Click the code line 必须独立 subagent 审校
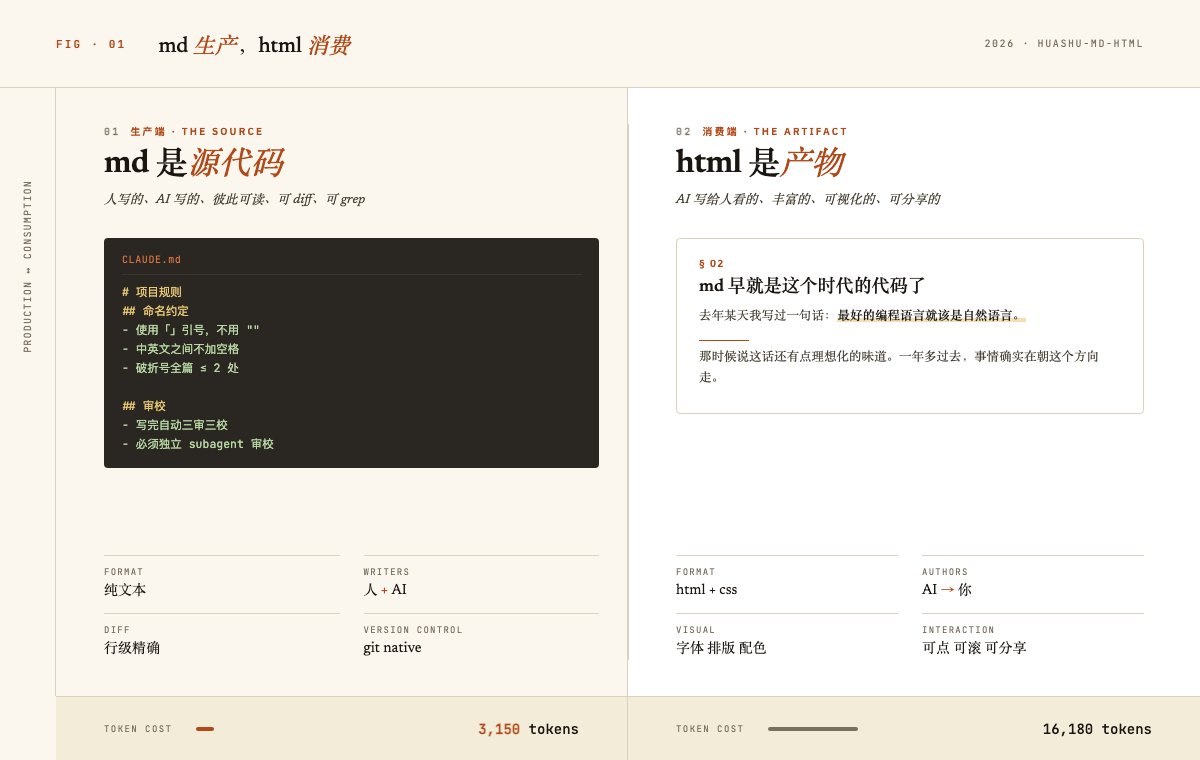This screenshot has width=1200, height=760. [x=198, y=444]
